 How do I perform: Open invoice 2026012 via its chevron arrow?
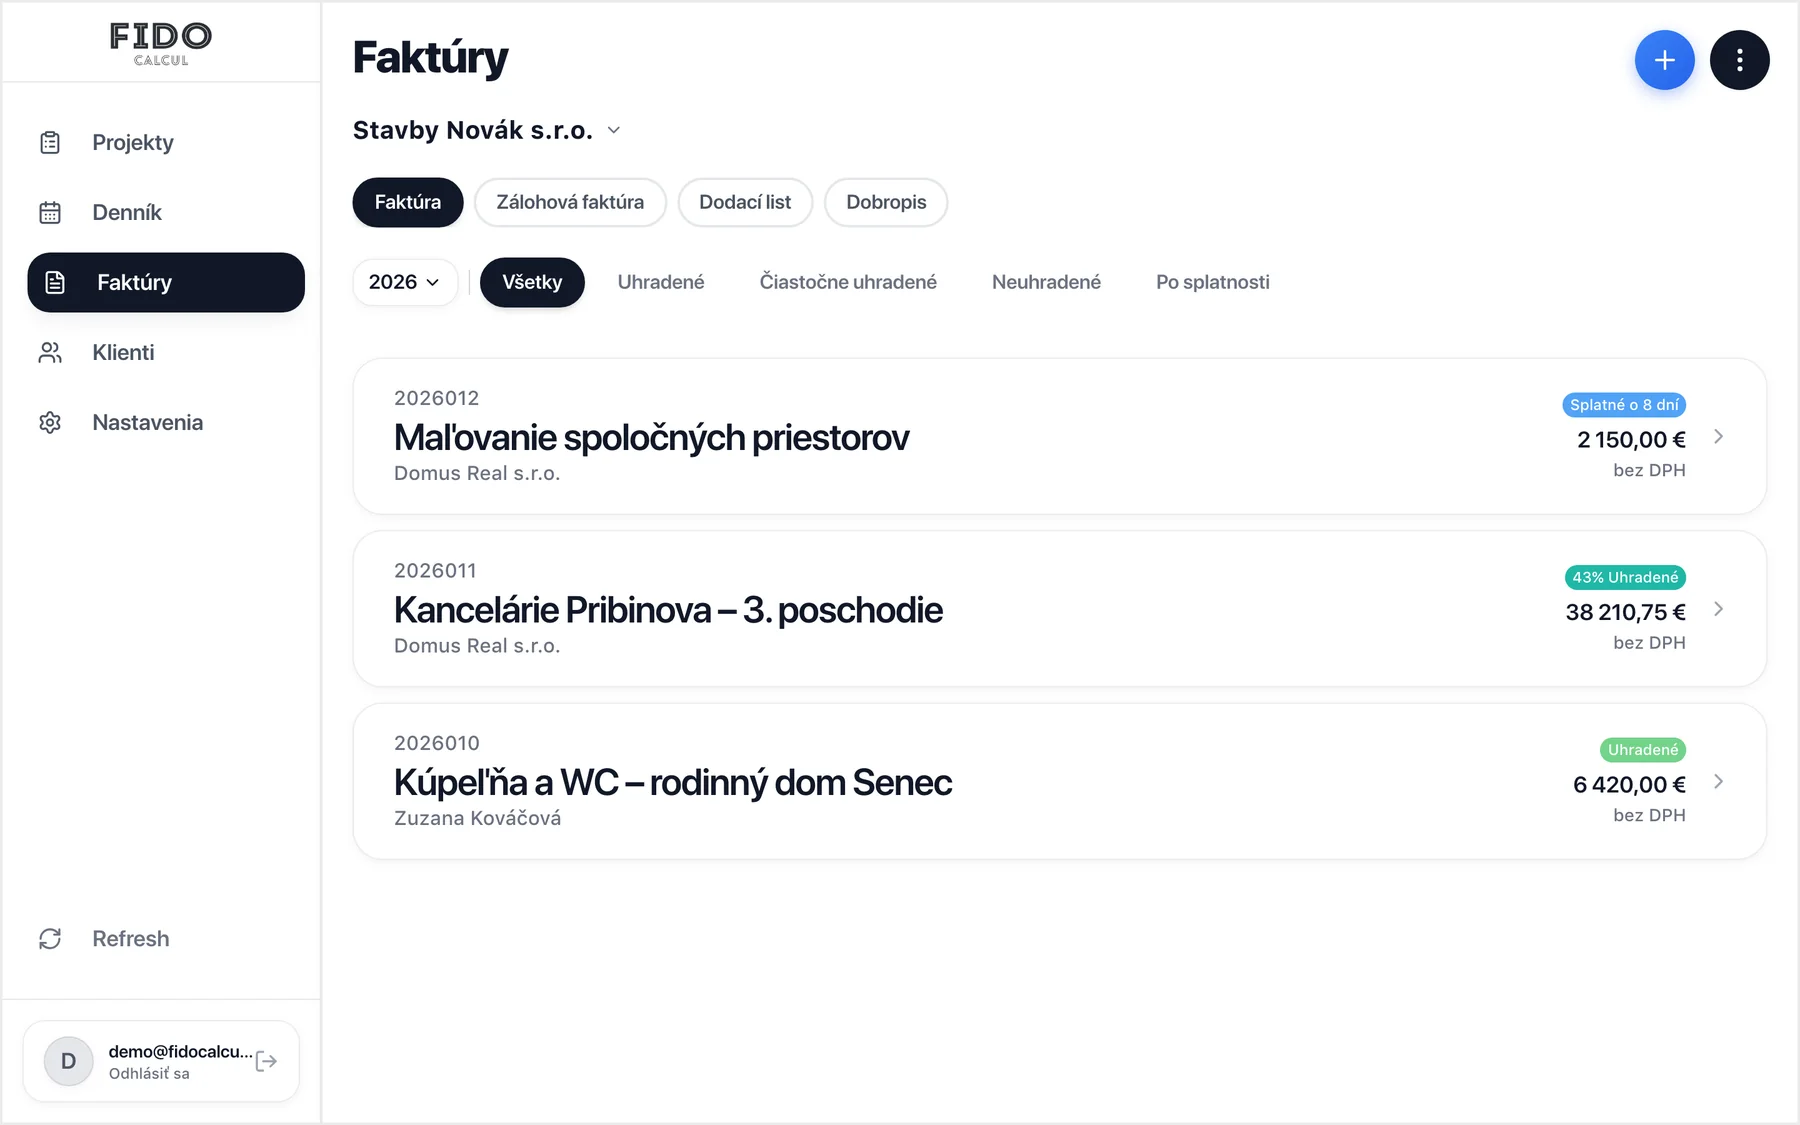[x=1718, y=437]
